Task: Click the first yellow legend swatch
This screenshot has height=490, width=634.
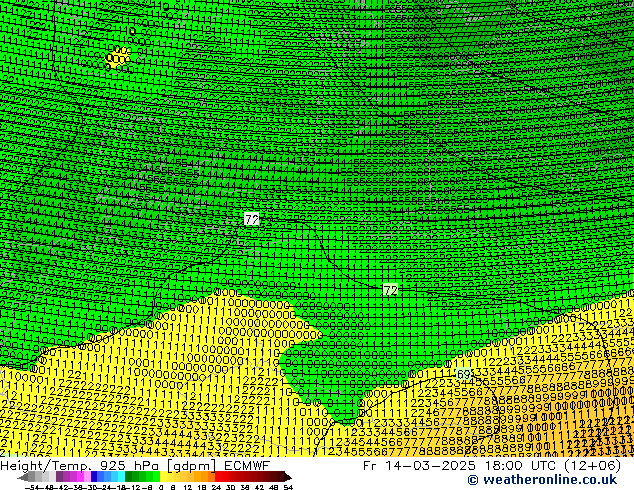Action: [x=163, y=476]
